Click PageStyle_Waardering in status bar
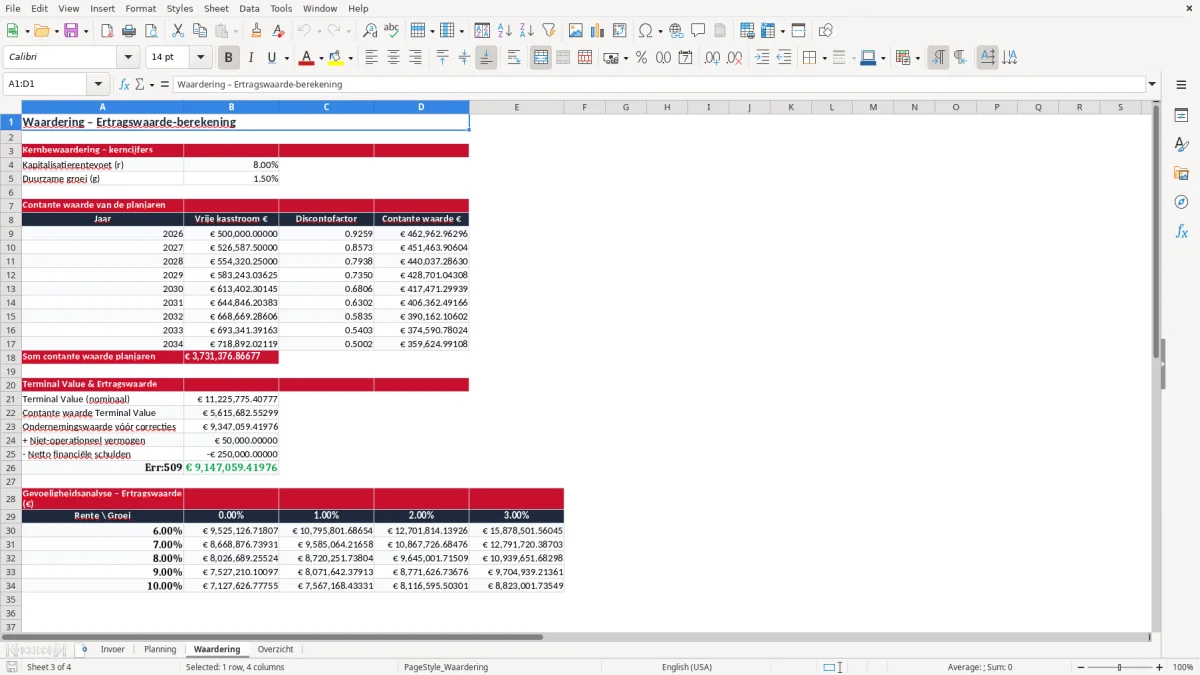This screenshot has width=1200, height=675. (446, 667)
